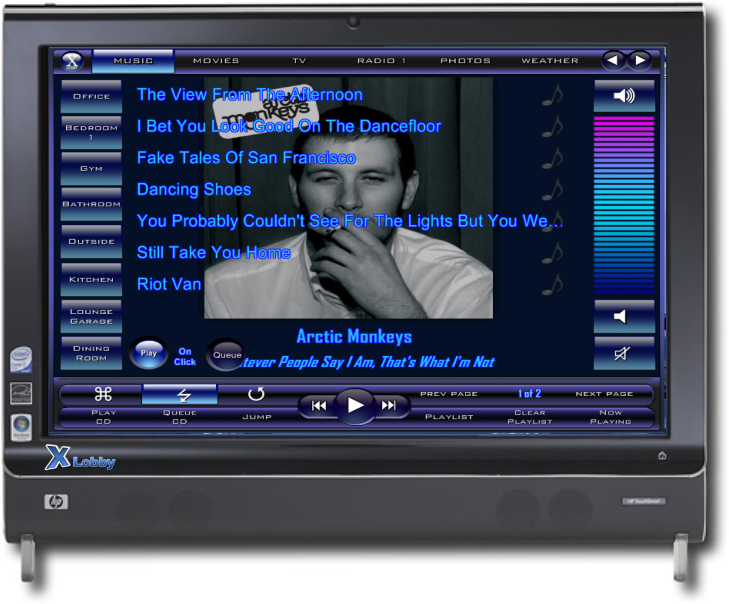Click the Jump circular arrow icon
Viewport: 729px width, 604px height.
[256, 394]
